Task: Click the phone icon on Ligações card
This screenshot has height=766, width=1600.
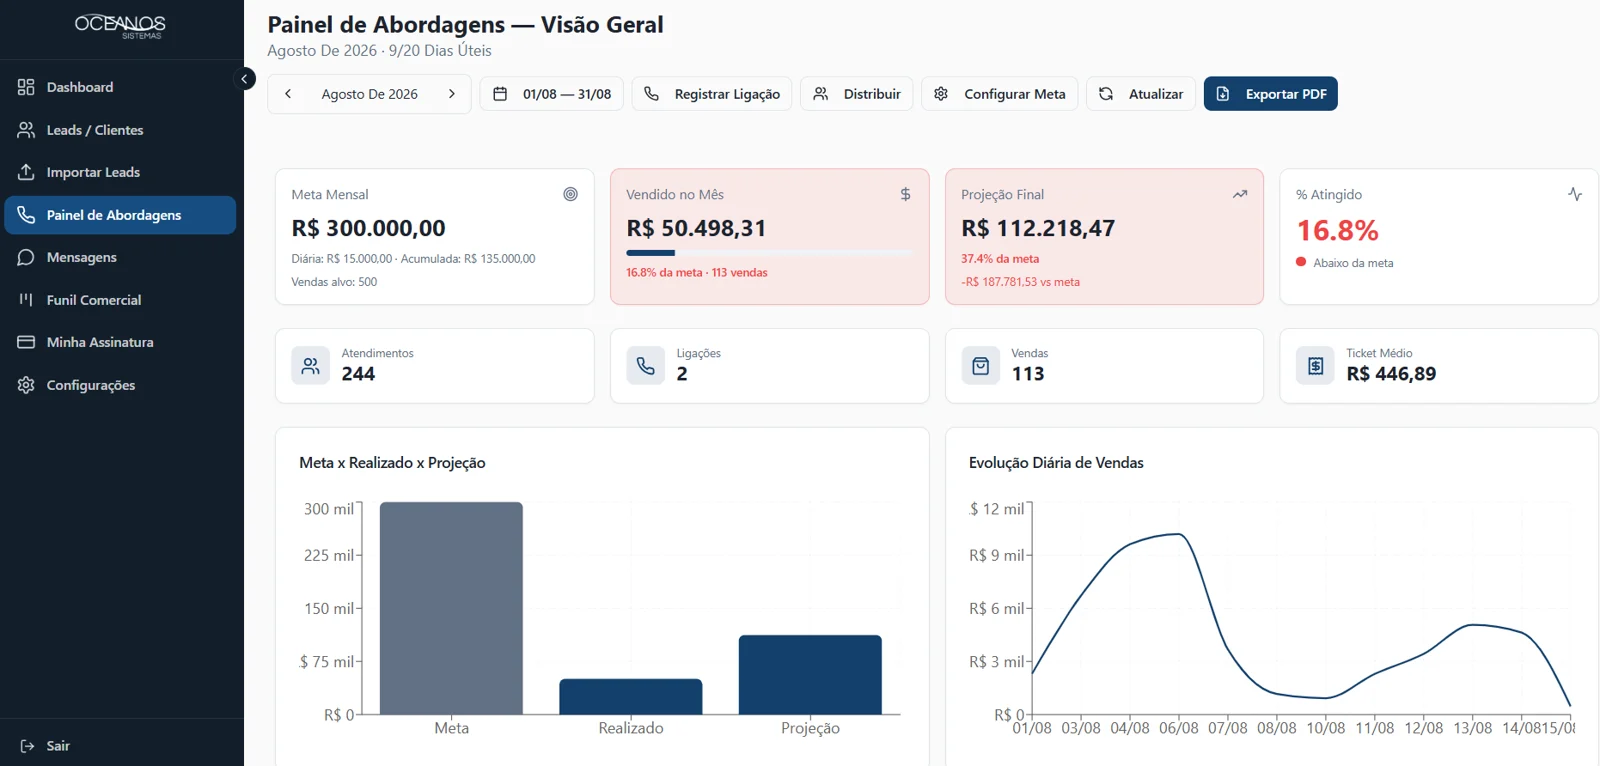Action: coord(646,366)
